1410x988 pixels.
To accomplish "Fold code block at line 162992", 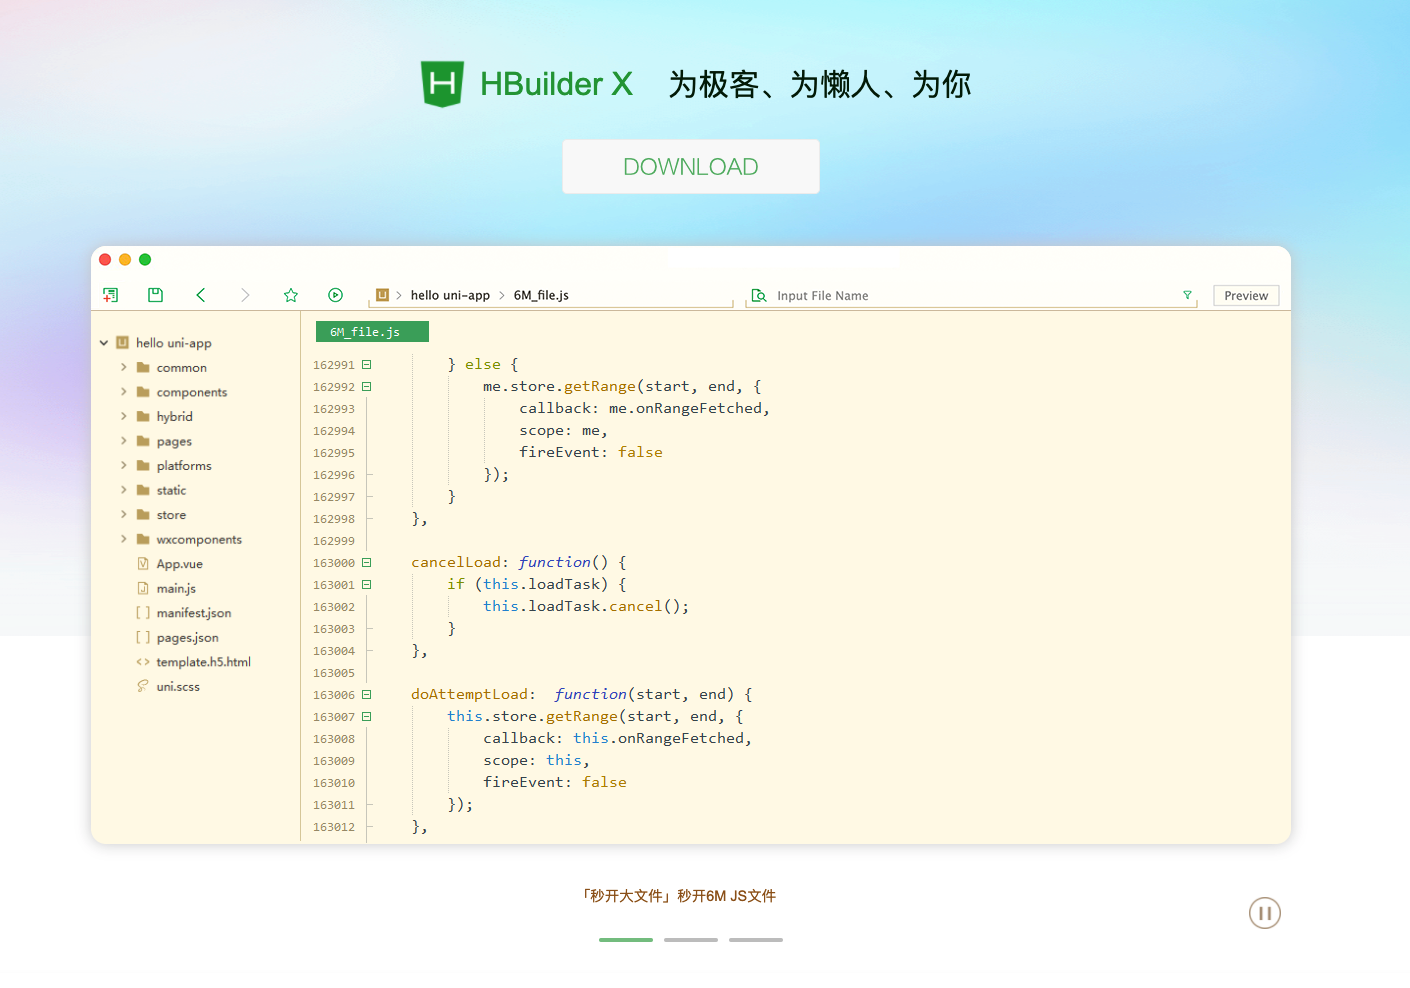I will (364, 386).
